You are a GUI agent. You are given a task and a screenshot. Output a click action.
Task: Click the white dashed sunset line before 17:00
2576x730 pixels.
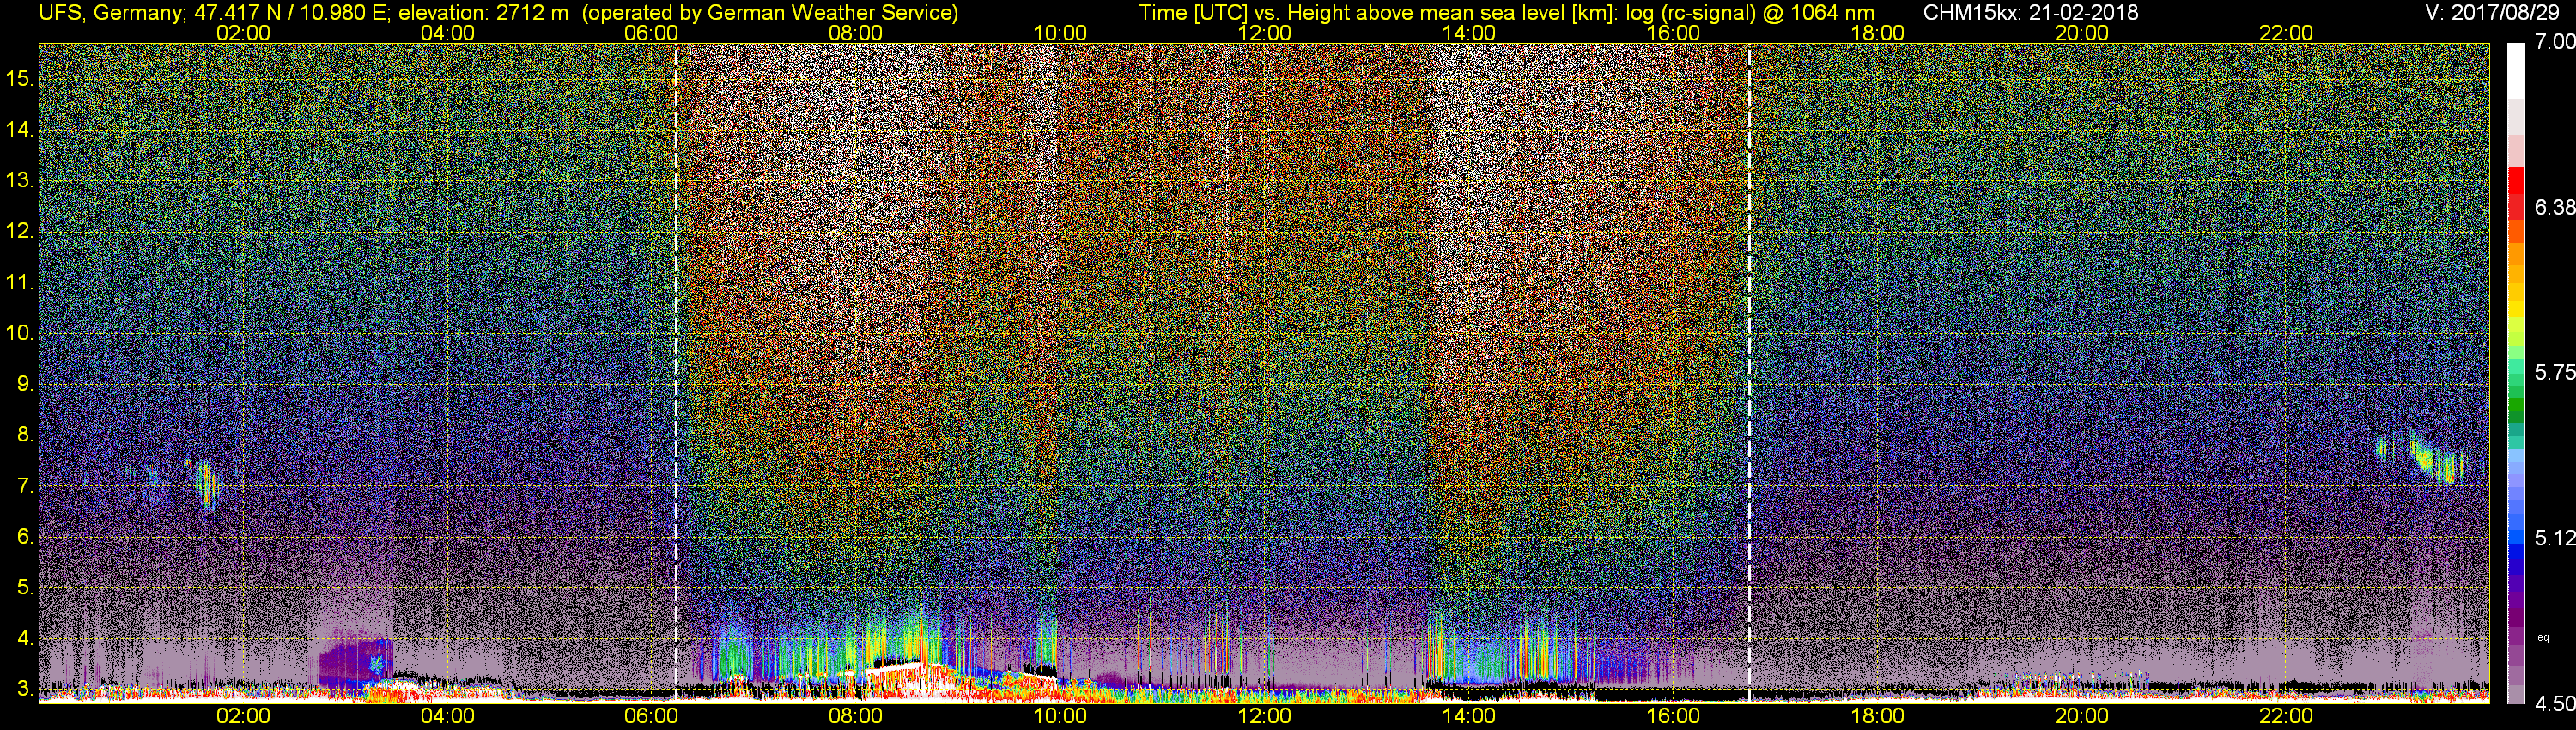[1749, 372]
